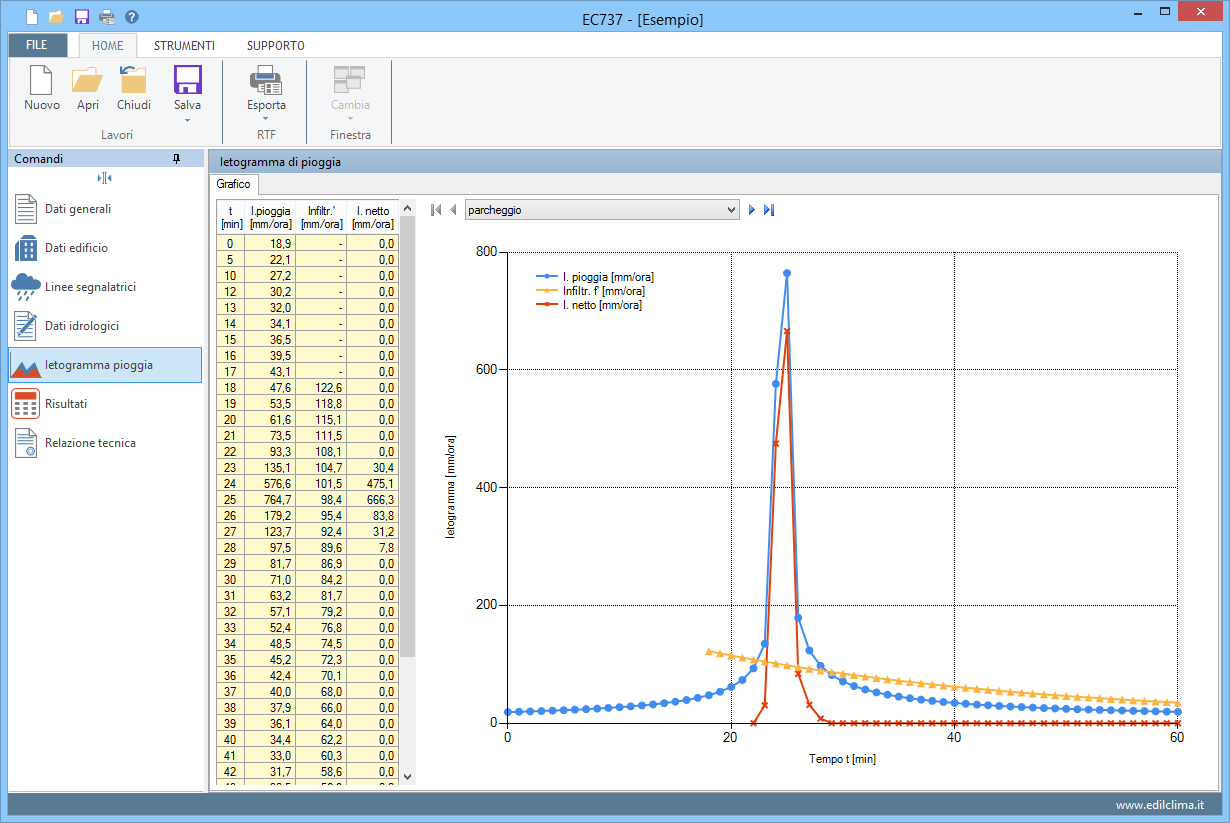Collapse the command panel splitter arrows
Image resolution: width=1230 pixels, height=823 pixels.
(x=105, y=178)
